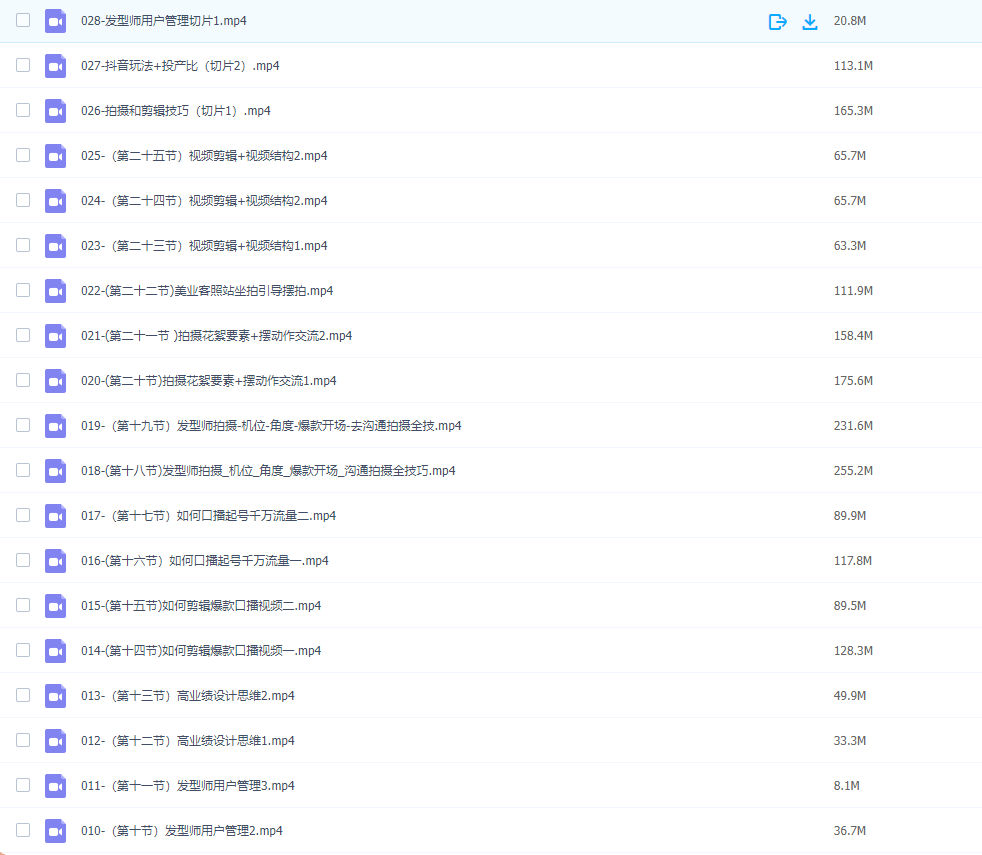982x855 pixels.
Task: Click the video icon of 013 高业绩设计思维2
Action: pos(55,696)
